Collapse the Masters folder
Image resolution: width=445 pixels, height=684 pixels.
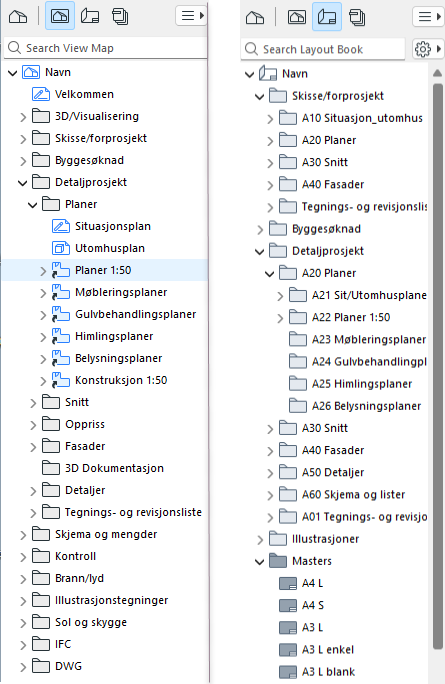point(260,562)
